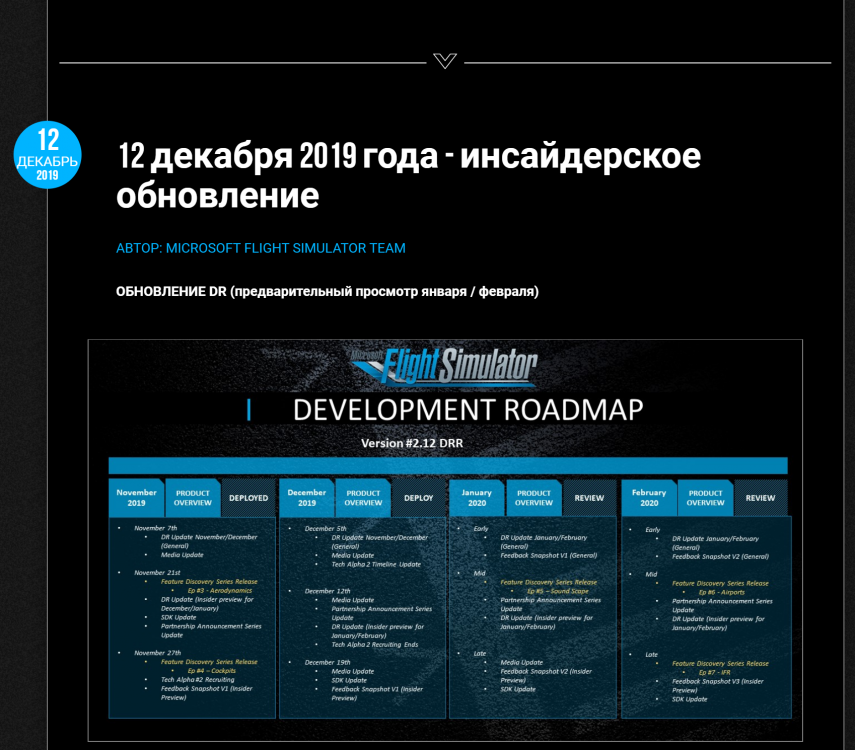
Task: Click the DEPLOY status marker for December 2019
Action: (419, 497)
